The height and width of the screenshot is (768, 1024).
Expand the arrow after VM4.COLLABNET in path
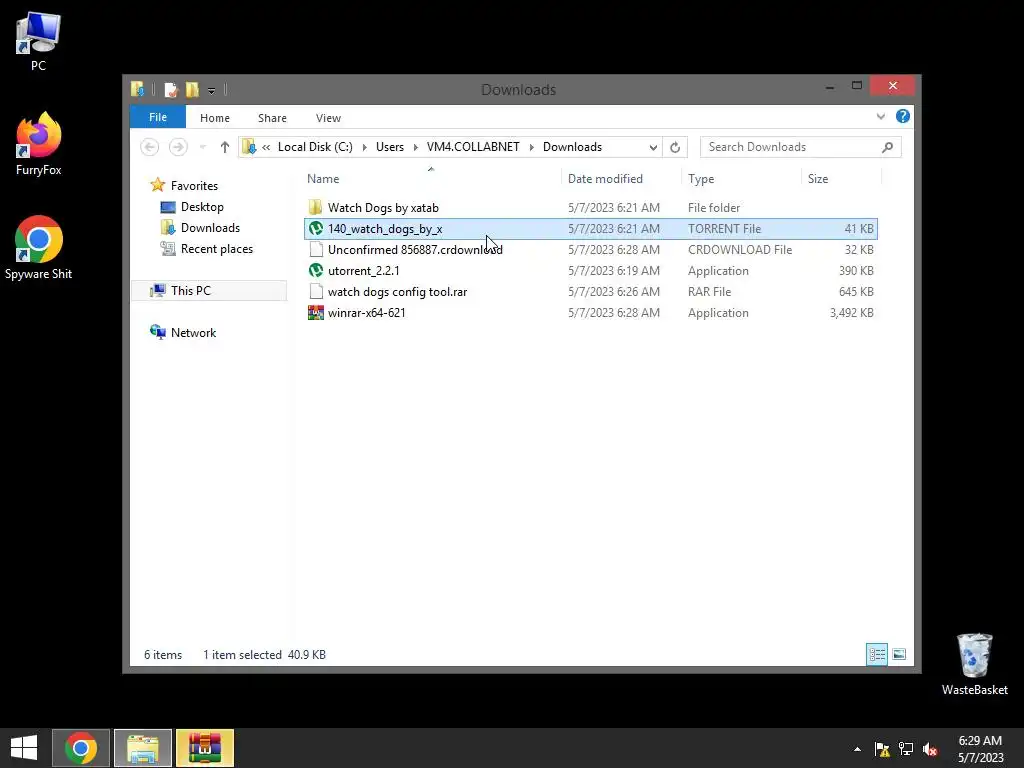pyautogui.click(x=531, y=147)
